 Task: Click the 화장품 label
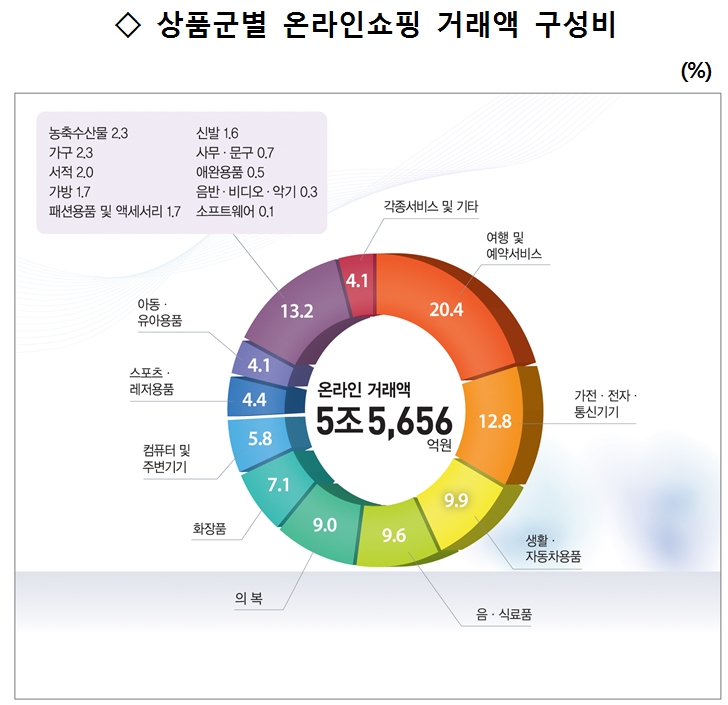pyautogui.click(x=209, y=529)
